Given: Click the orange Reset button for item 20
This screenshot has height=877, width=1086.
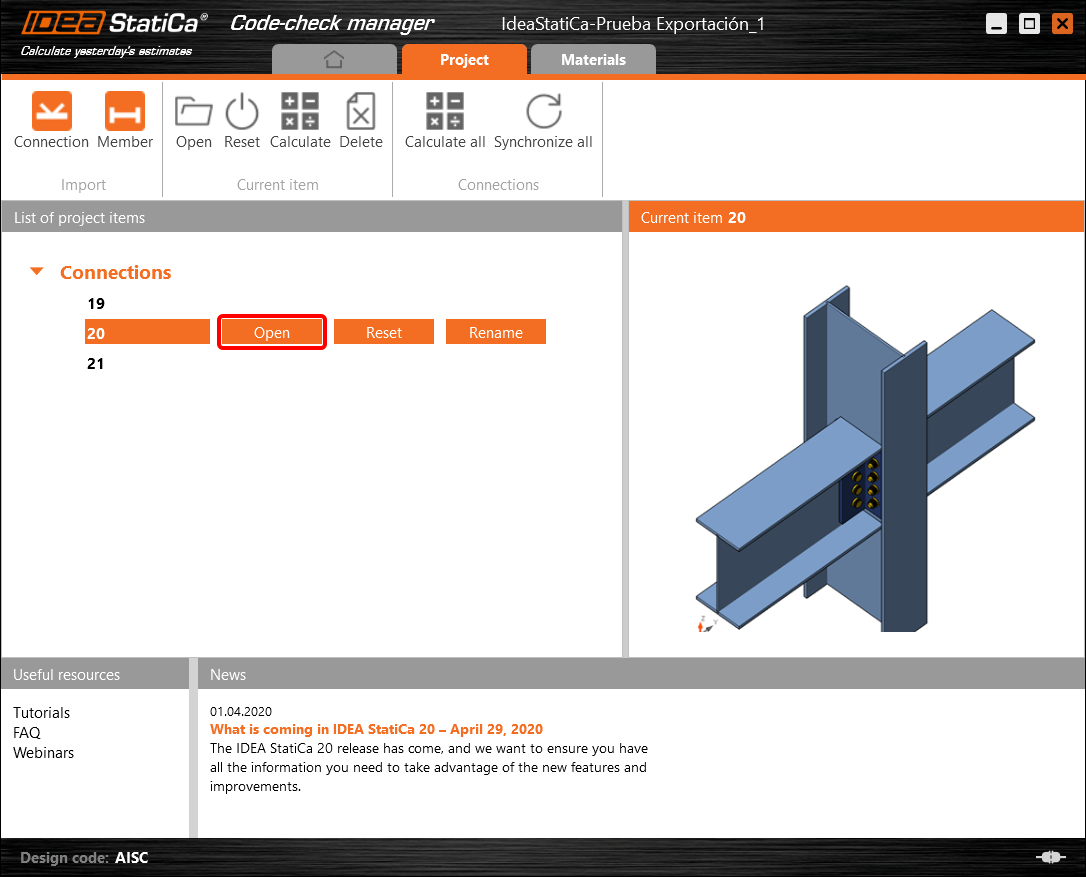Looking at the screenshot, I should pos(384,333).
